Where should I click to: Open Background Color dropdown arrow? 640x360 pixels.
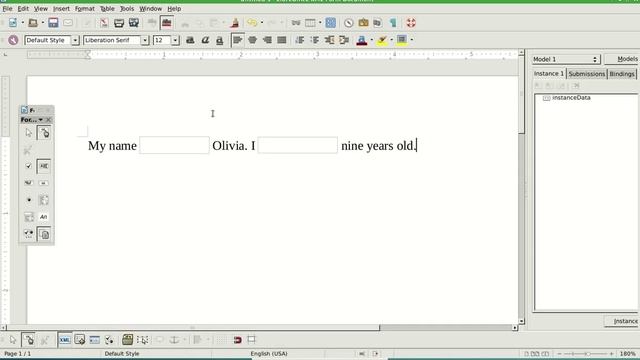pyautogui.click(x=411, y=40)
